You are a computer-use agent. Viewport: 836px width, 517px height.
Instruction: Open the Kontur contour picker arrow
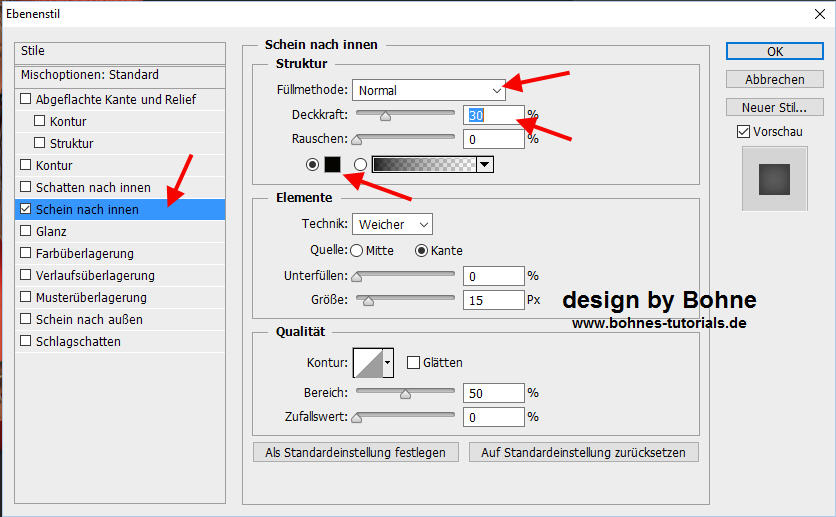click(x=388, y=362)
